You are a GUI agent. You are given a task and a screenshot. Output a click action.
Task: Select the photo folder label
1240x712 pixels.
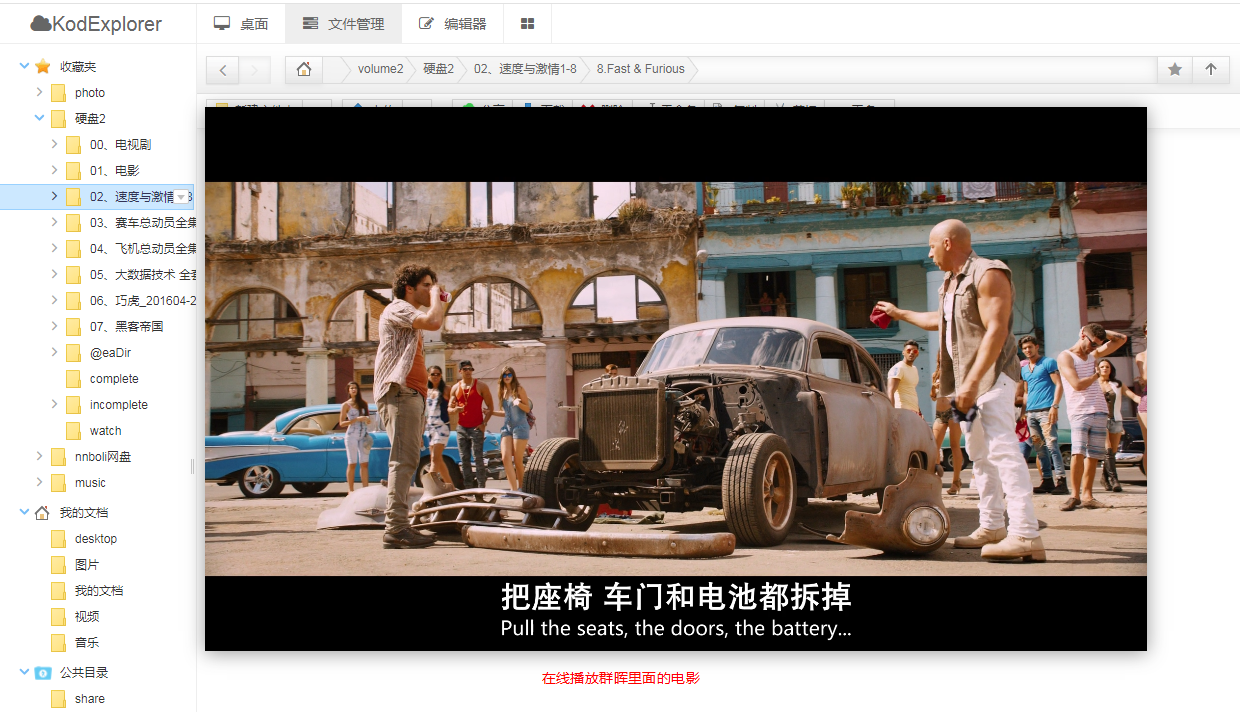(x=90, y=92)
